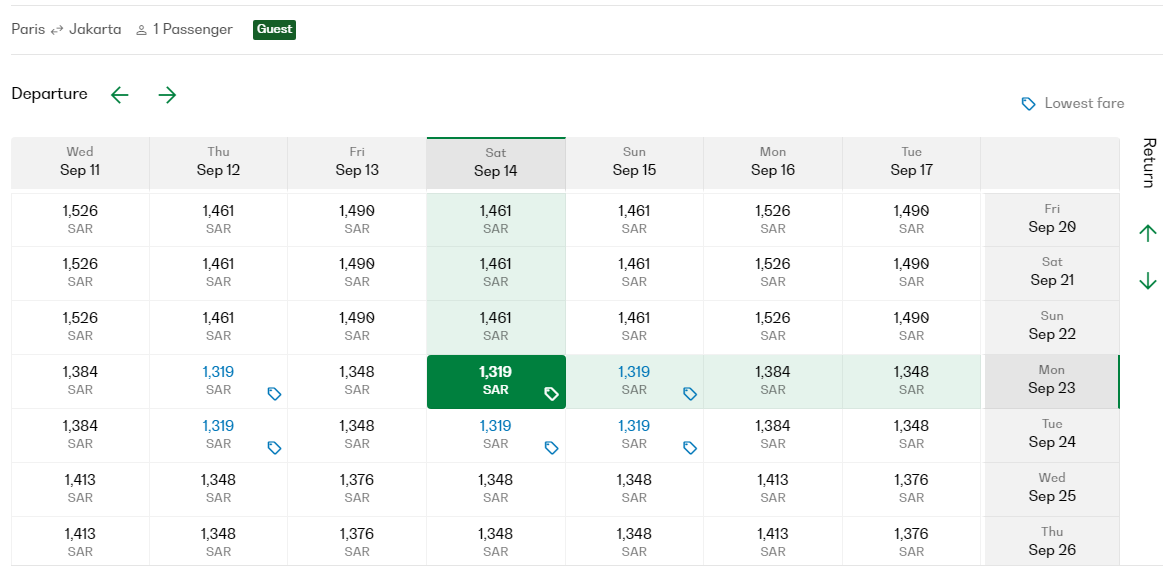
Task: Select the Wed Sep 25 return row
Action: [x=1052, y=489]
